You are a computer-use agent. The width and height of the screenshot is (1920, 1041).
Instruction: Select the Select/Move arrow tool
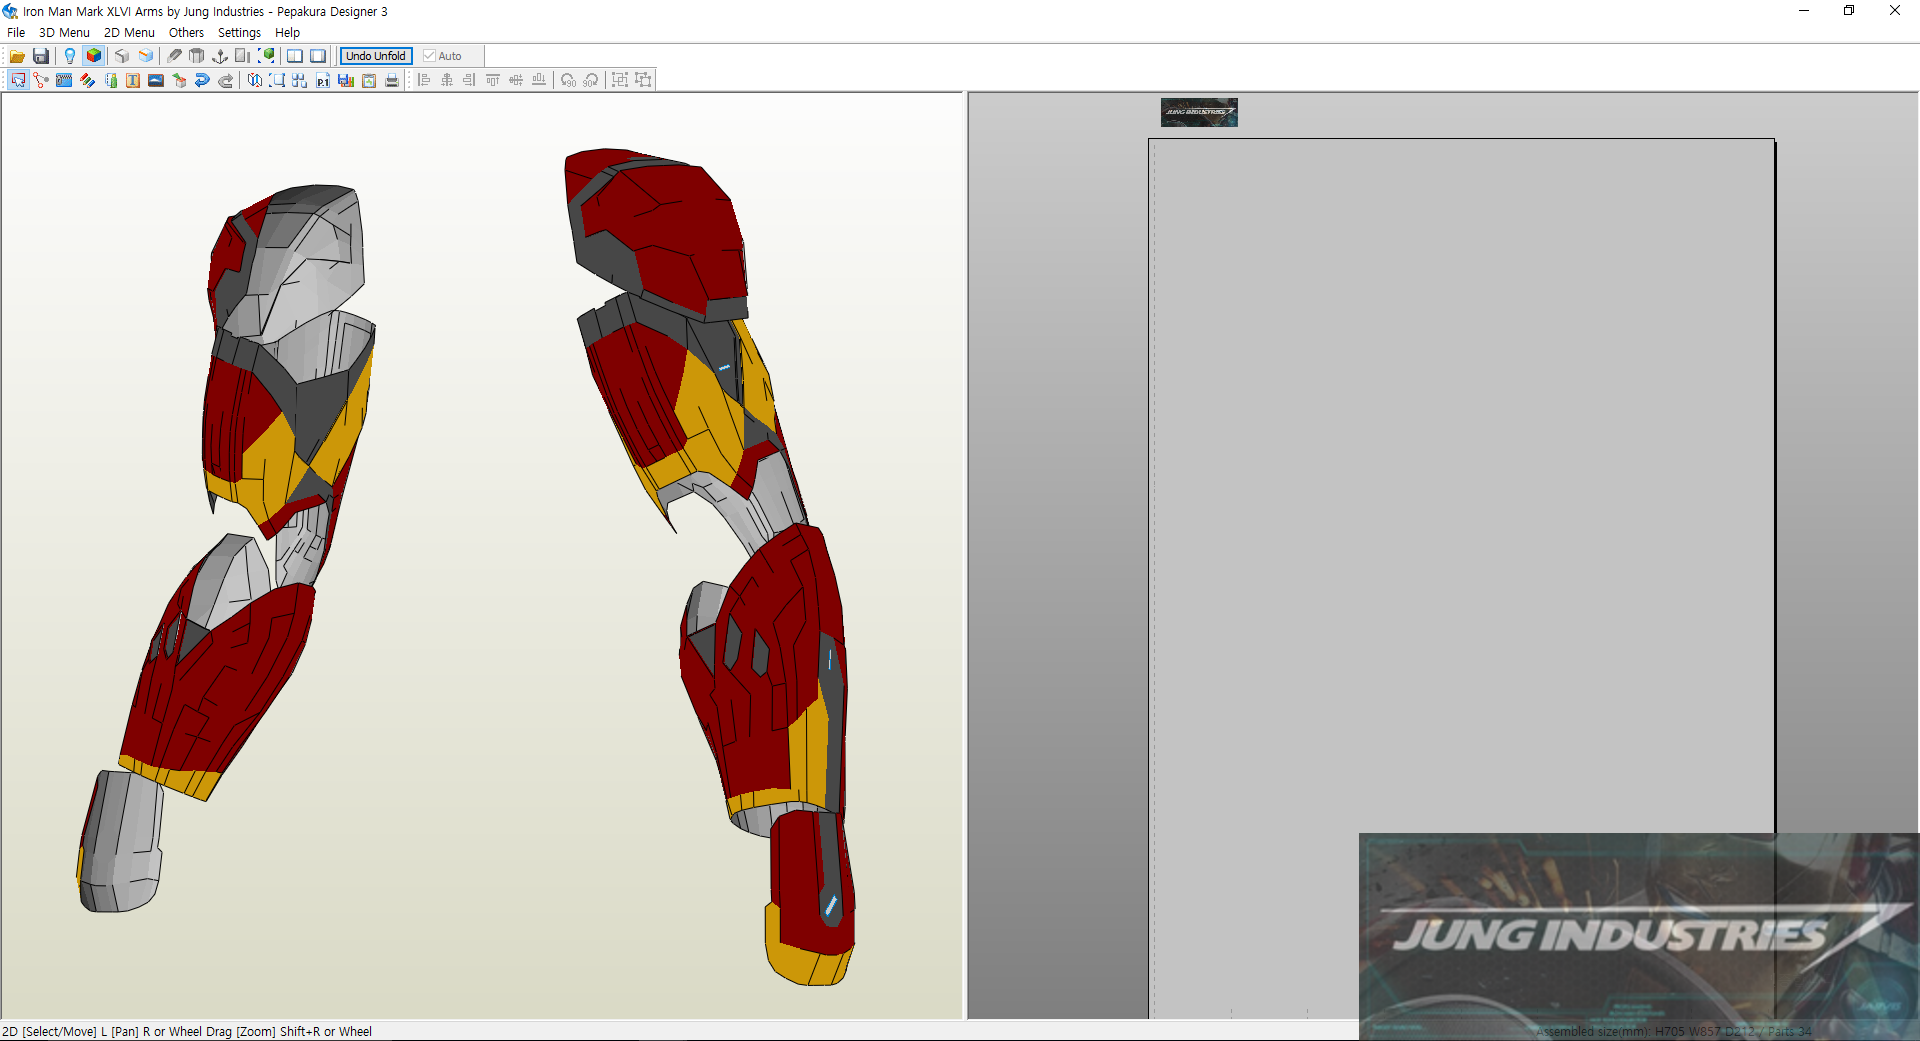click(19, 80)
